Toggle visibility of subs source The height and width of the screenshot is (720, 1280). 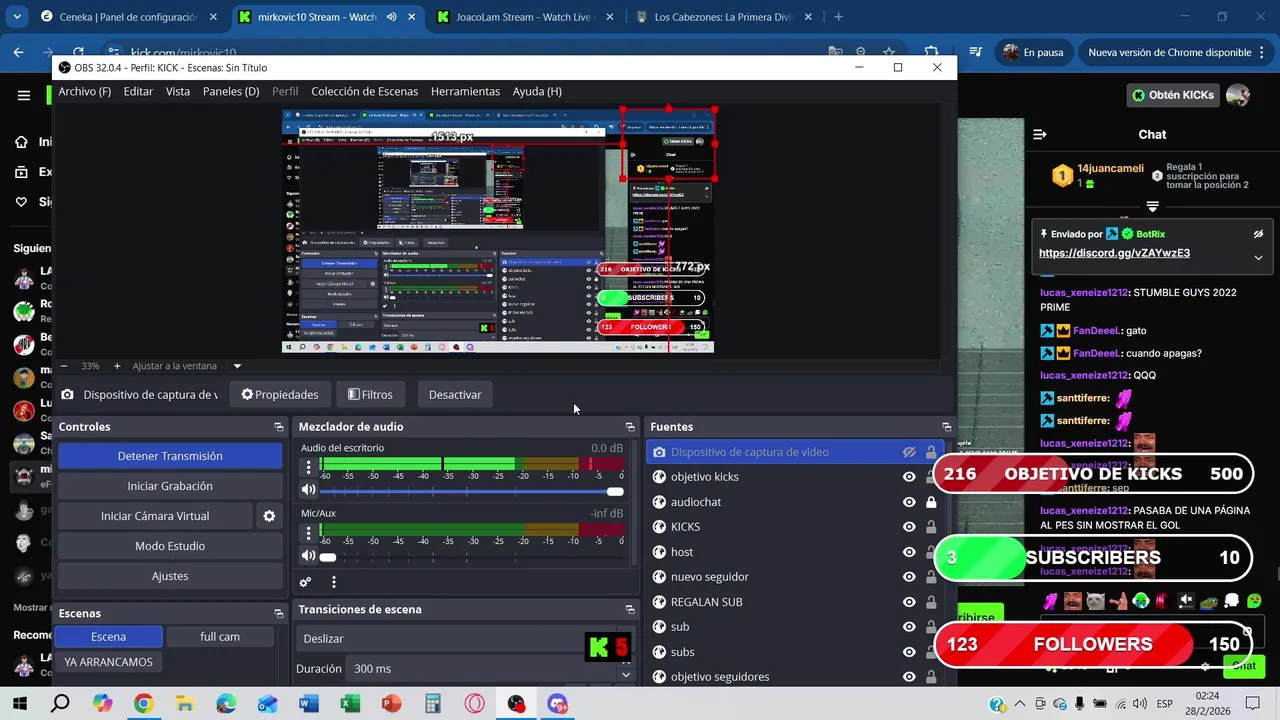(x=909, y=652)
